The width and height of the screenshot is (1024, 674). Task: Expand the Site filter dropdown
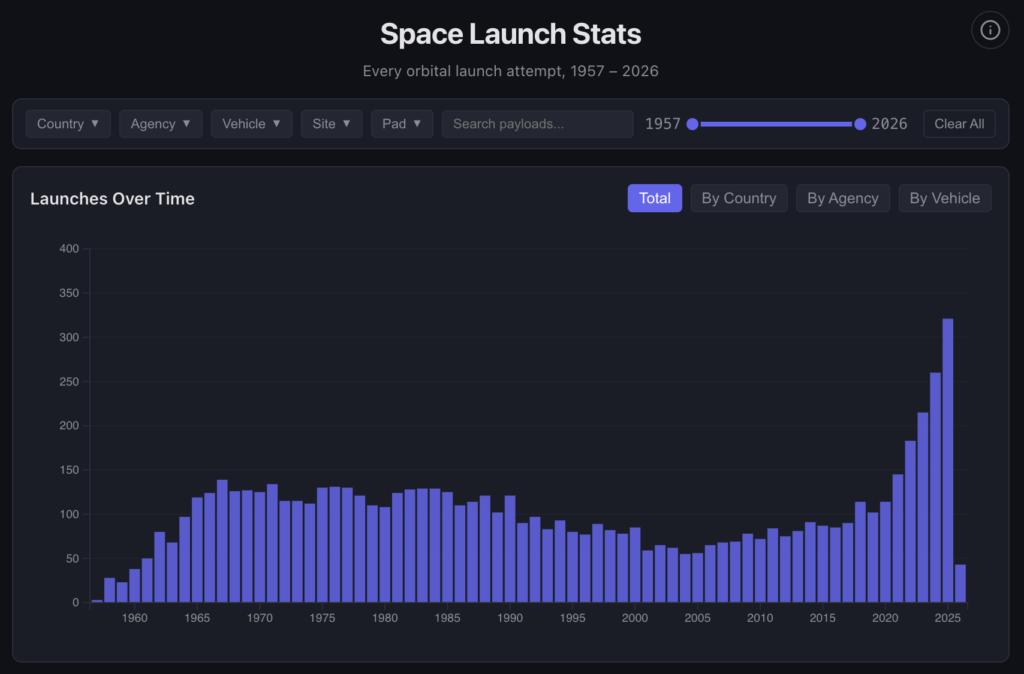click(331, 124)
